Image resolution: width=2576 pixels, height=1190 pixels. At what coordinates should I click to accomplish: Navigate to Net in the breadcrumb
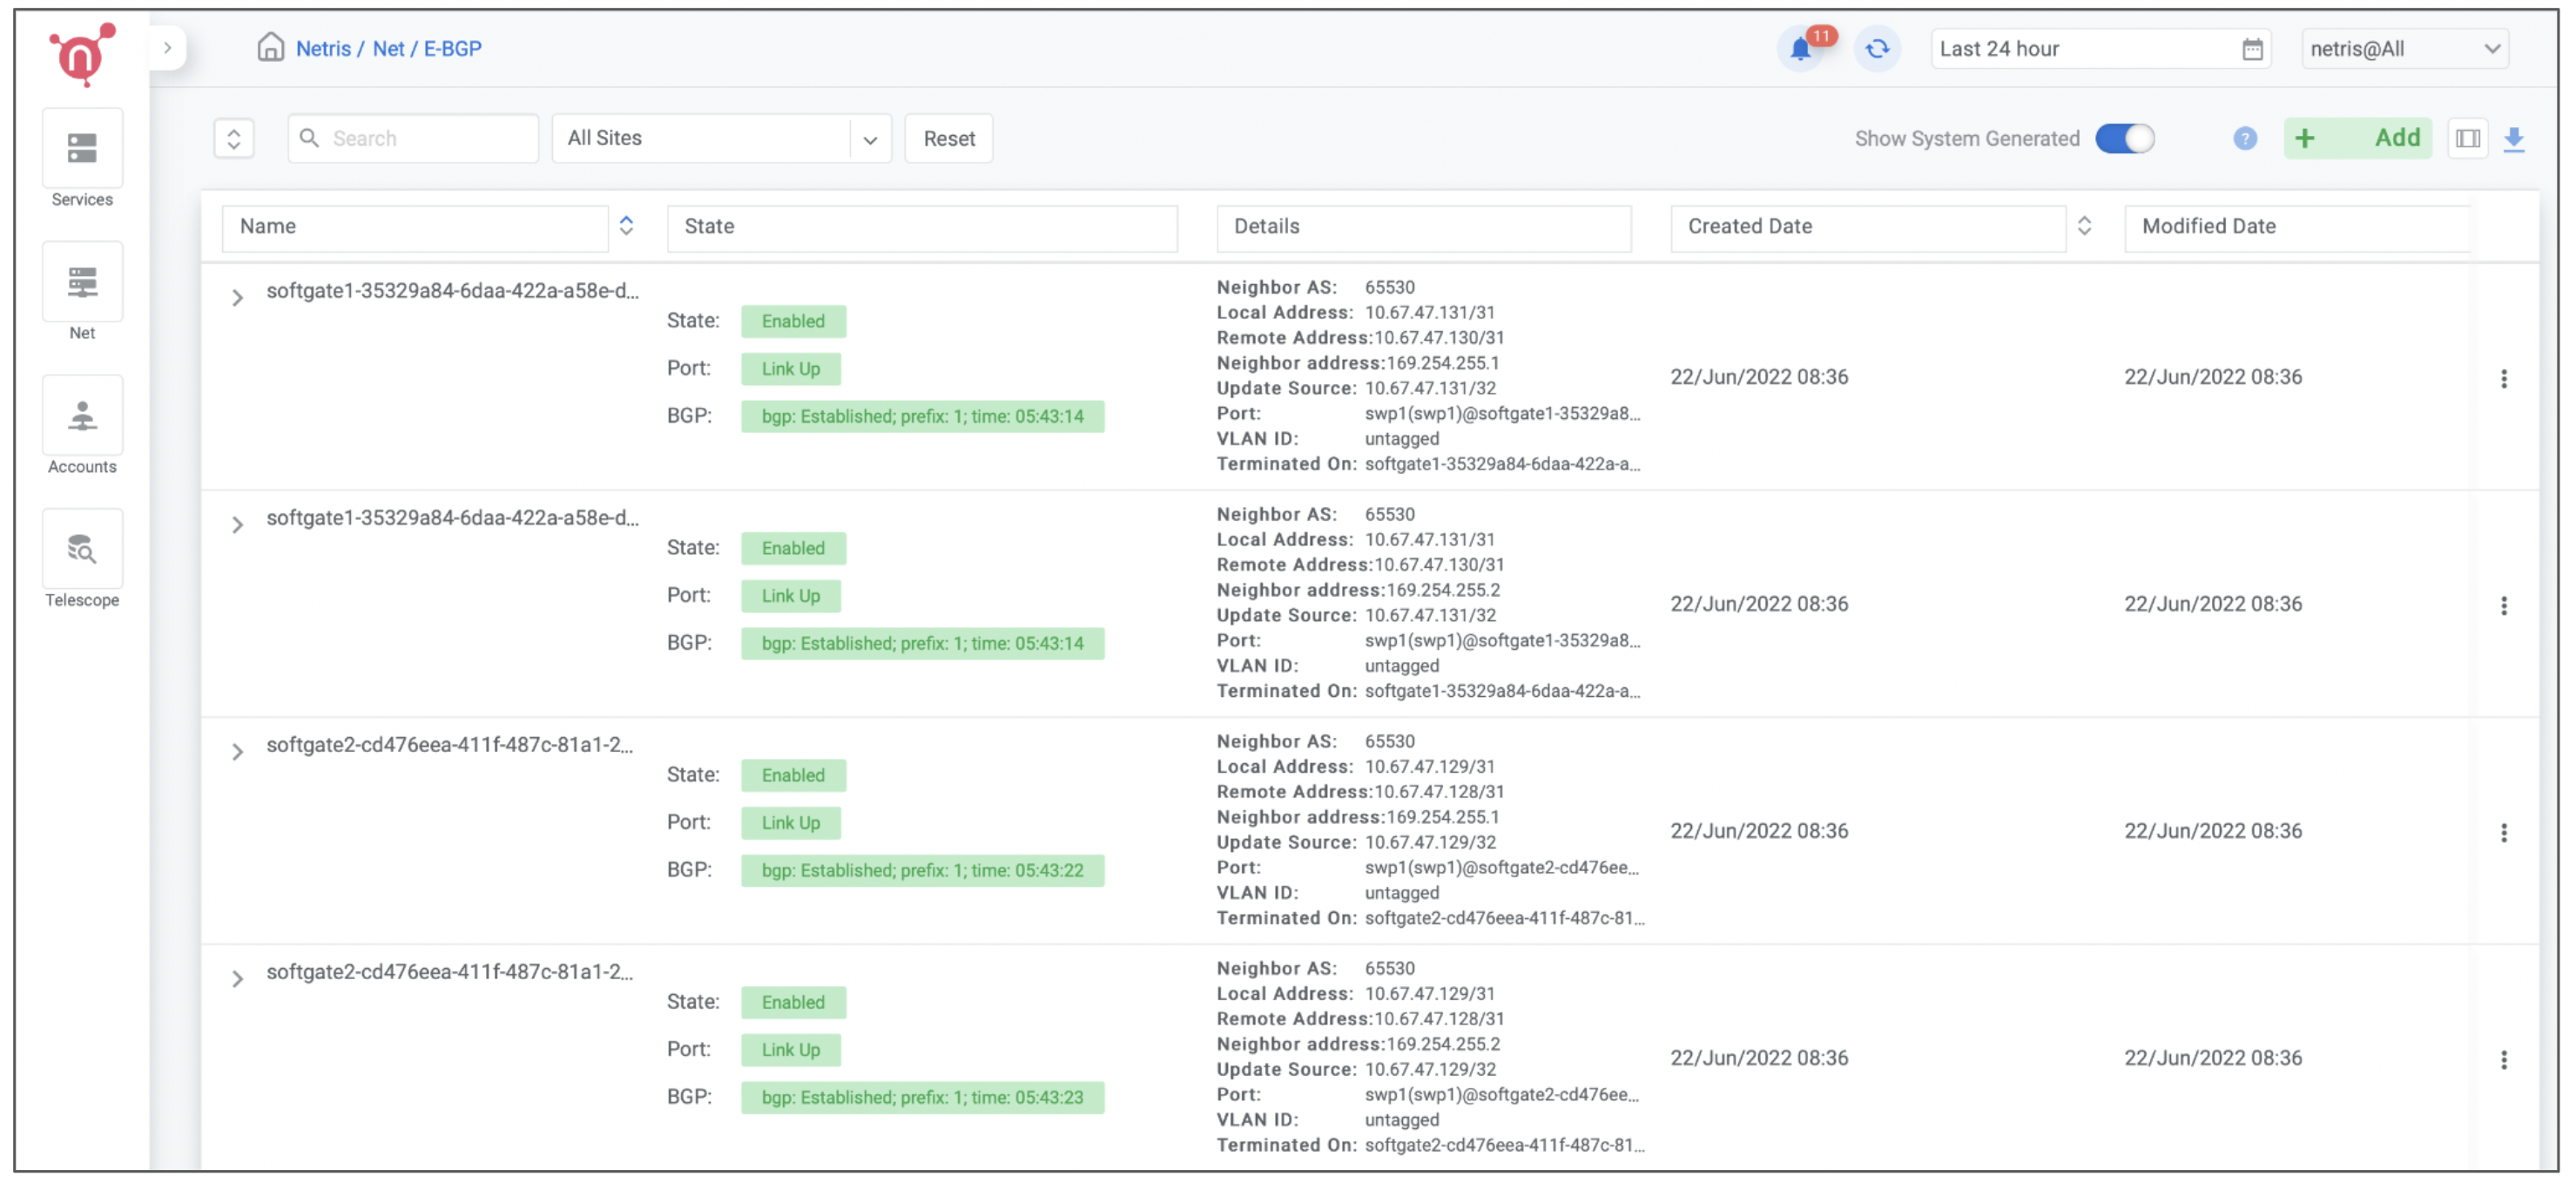tap(389, 48)
